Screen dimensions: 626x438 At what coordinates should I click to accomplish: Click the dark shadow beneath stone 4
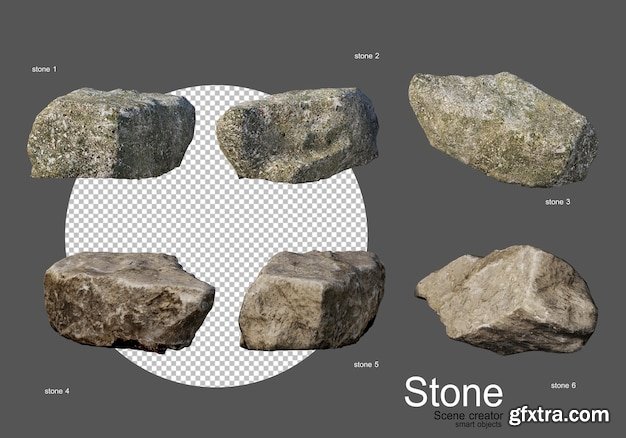150,346
